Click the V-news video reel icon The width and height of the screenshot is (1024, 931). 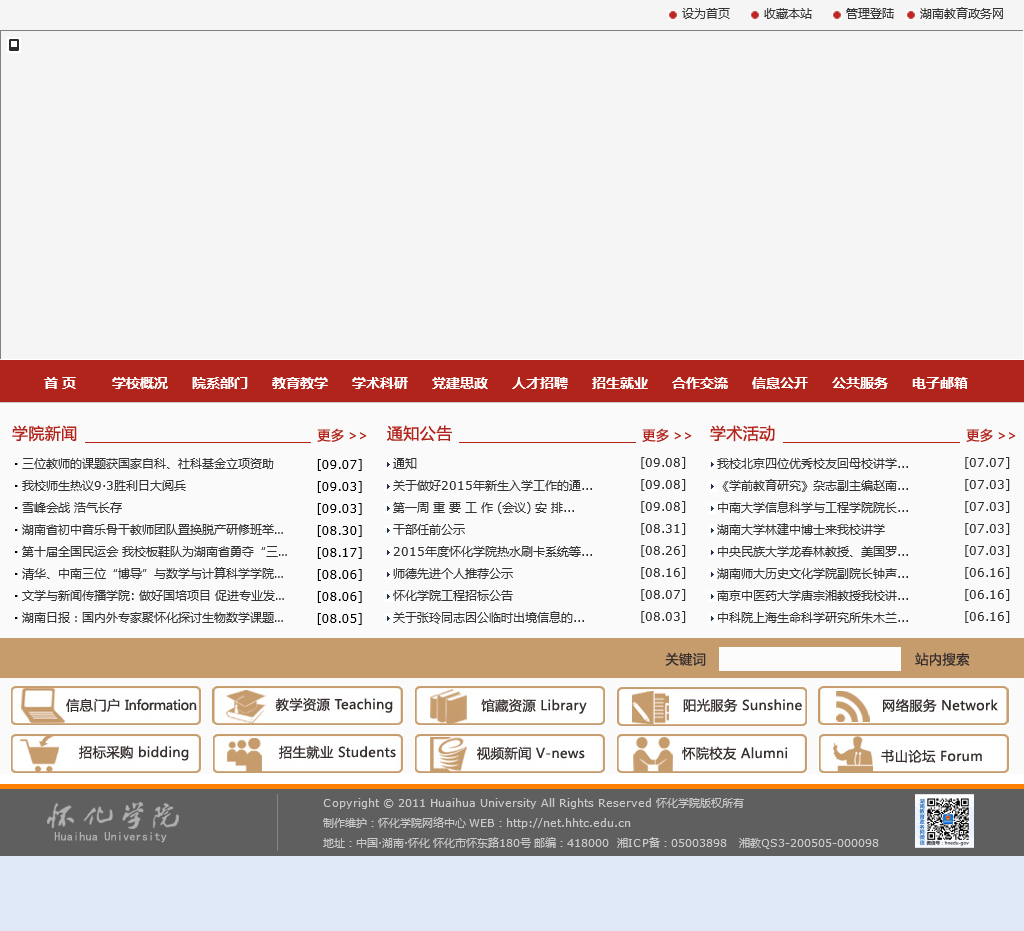(448, 754)
